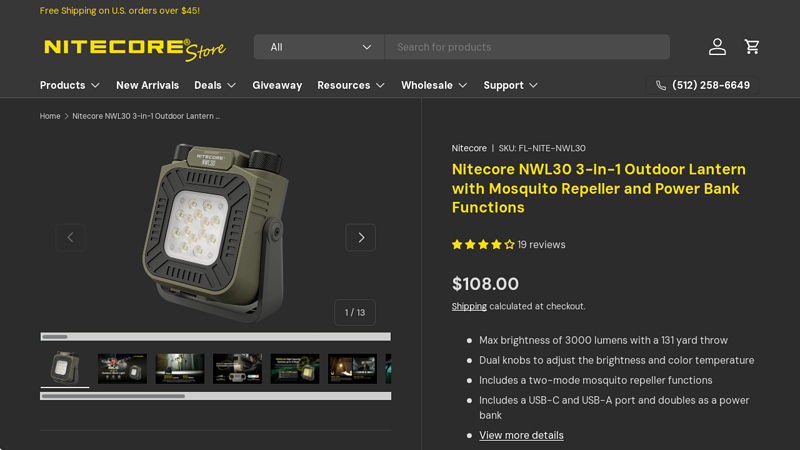Click 'USB-C and USB-A port' bullet text
Screen dimensions: 800x450
[614, 408]
